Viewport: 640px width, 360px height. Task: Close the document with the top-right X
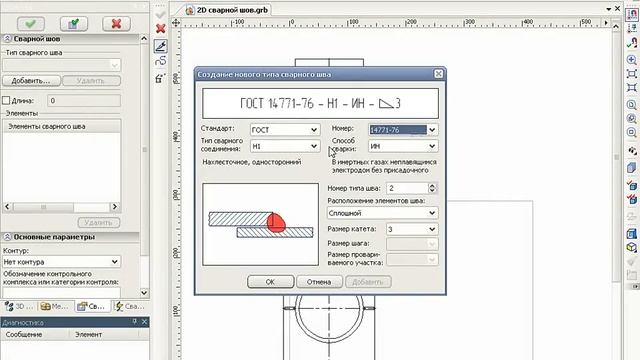point(618,9)
